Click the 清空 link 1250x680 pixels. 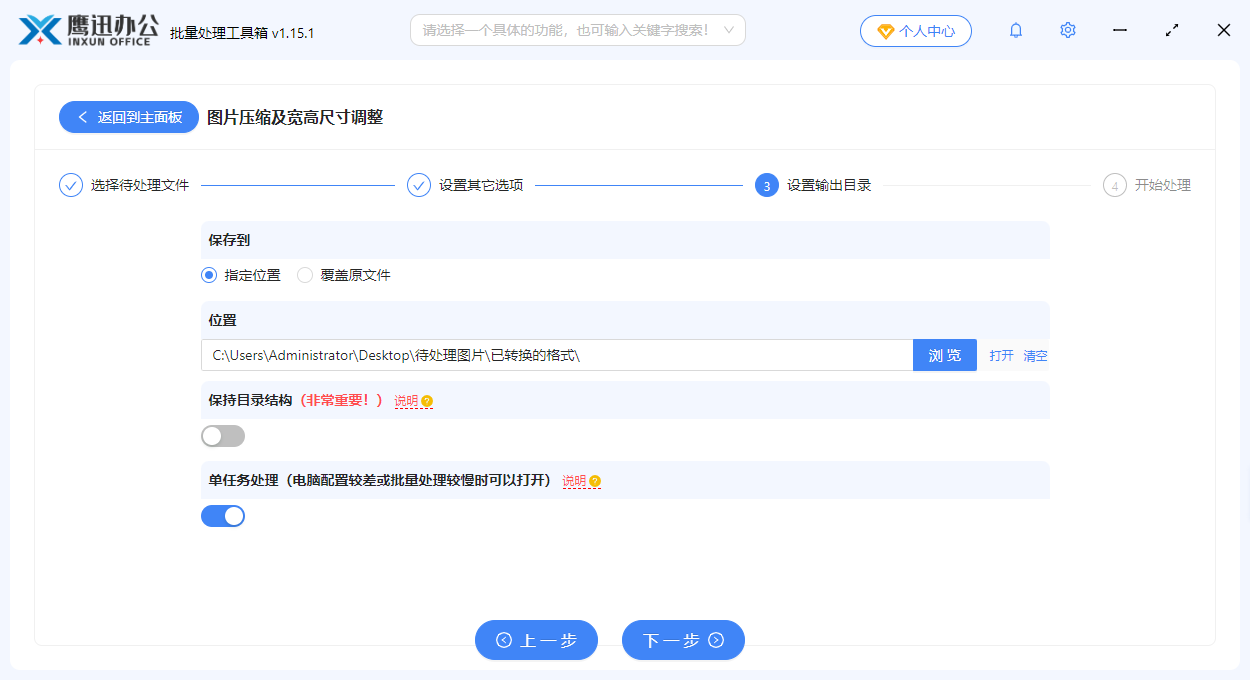[1035, 355]
